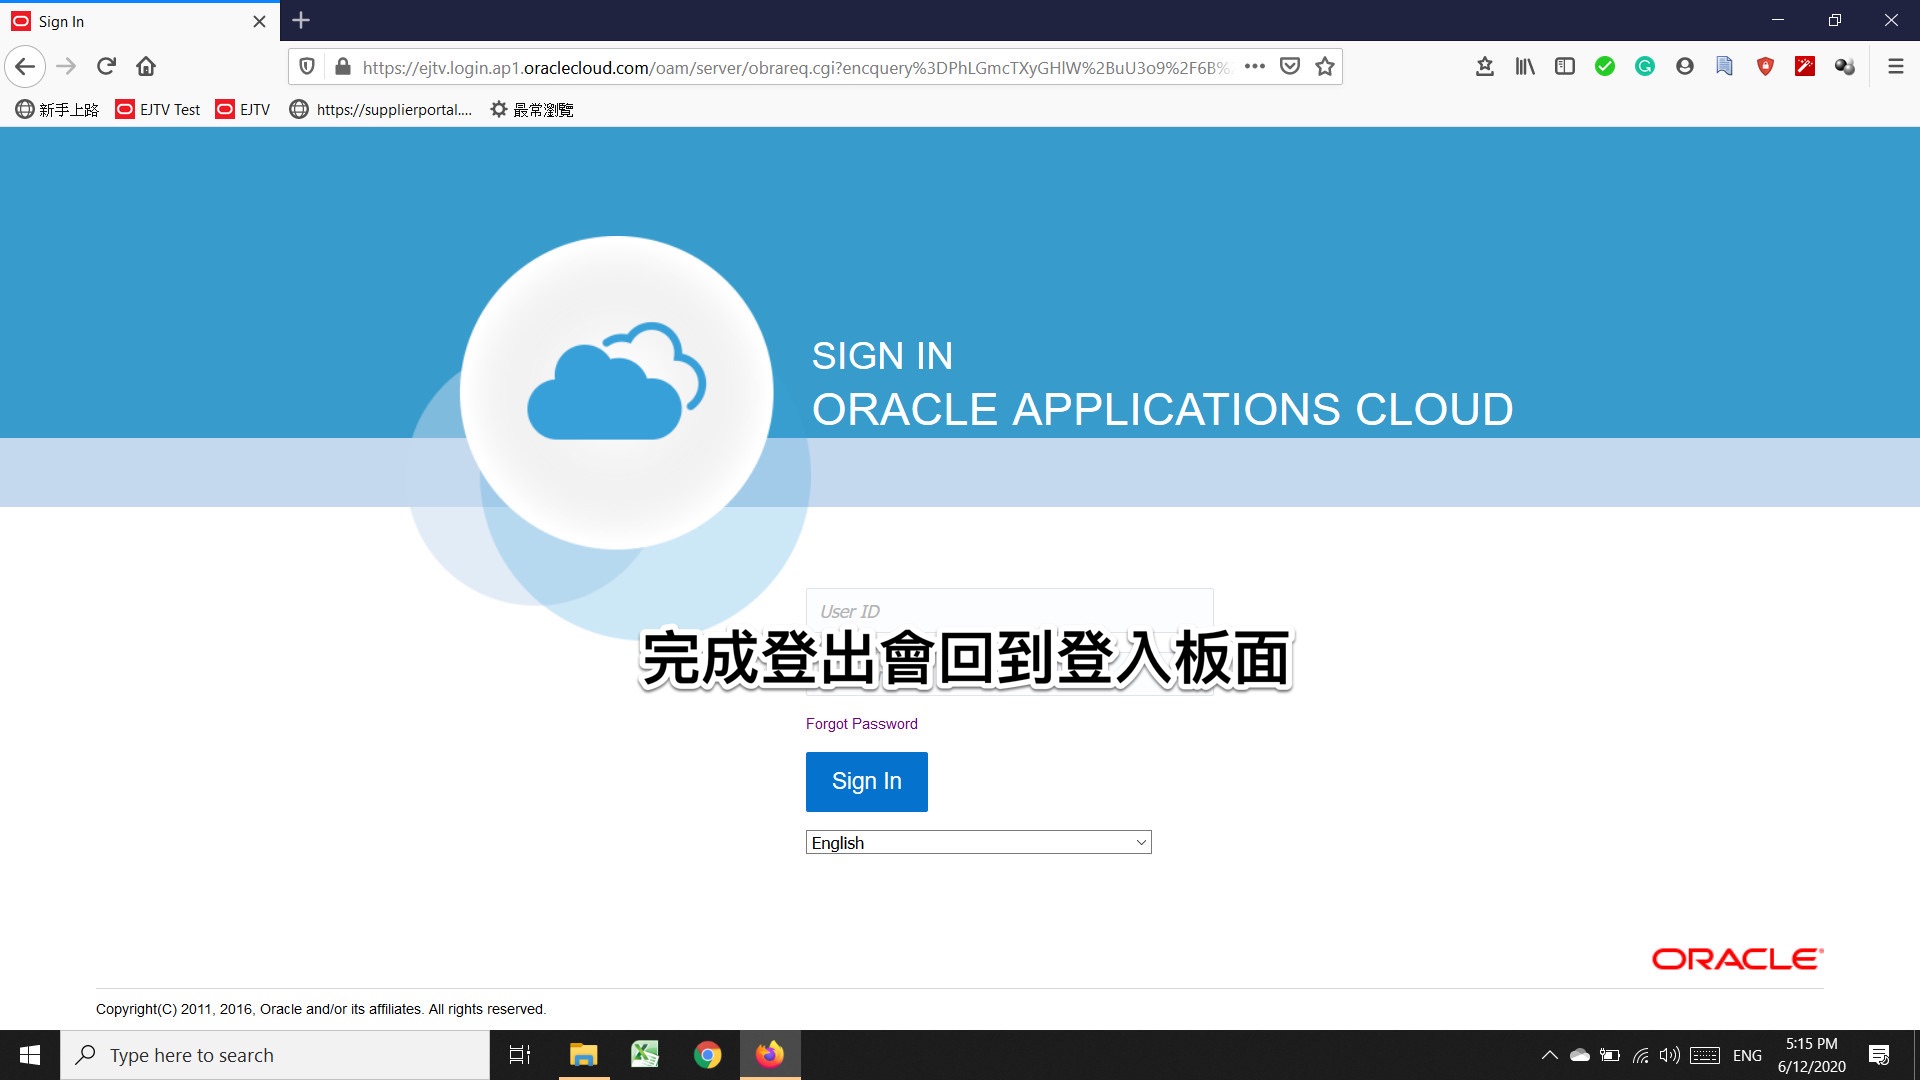The image size is (1920, 1080).
Task: Click the Firefox taskbar icon
Action: point(770,1055)
